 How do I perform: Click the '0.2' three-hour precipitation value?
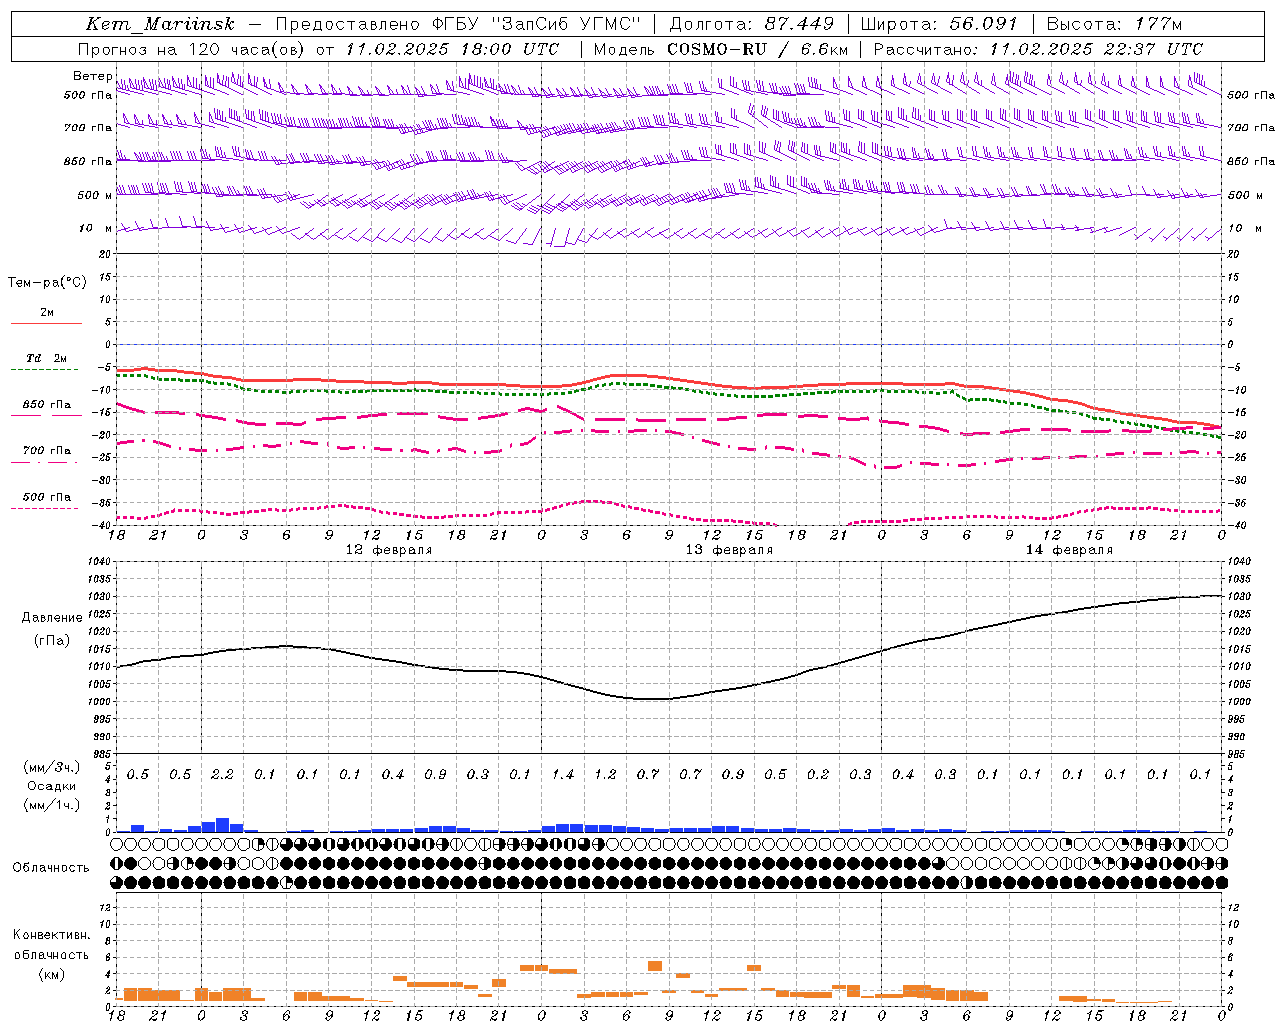click(x=817, y=775)
